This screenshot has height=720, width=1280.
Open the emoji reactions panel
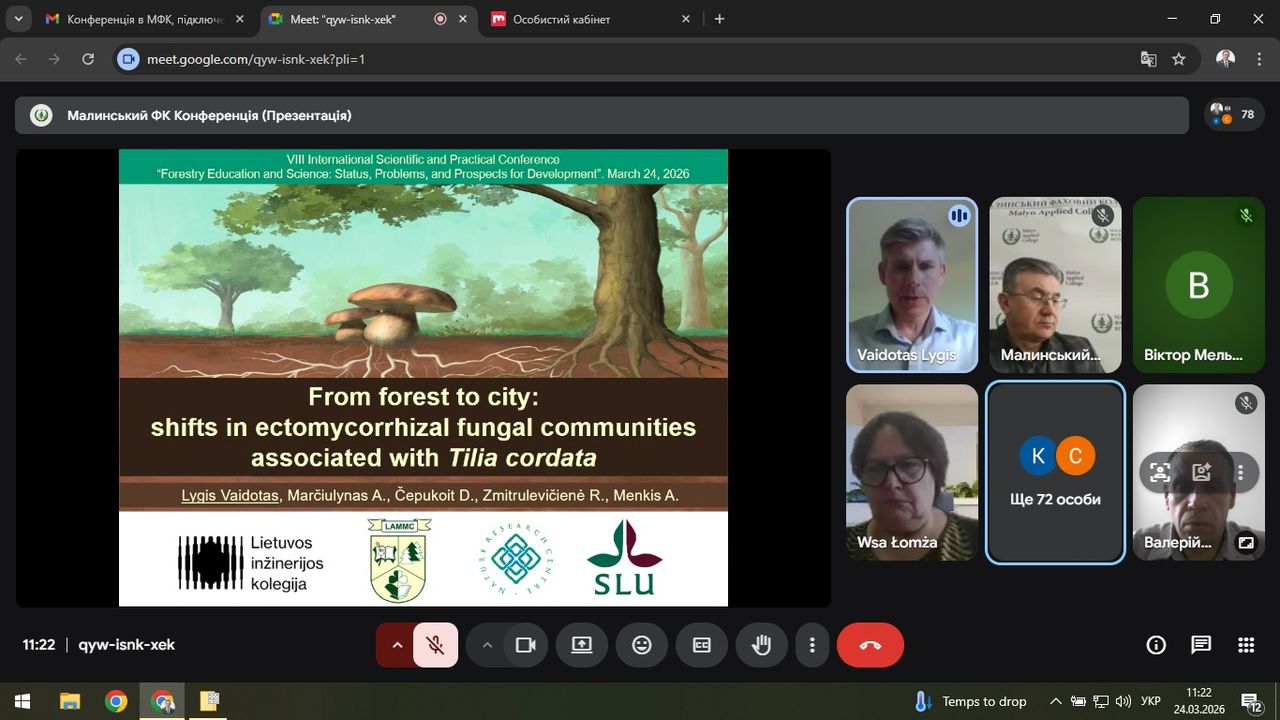pyautogui.click(x=642, y=645)
